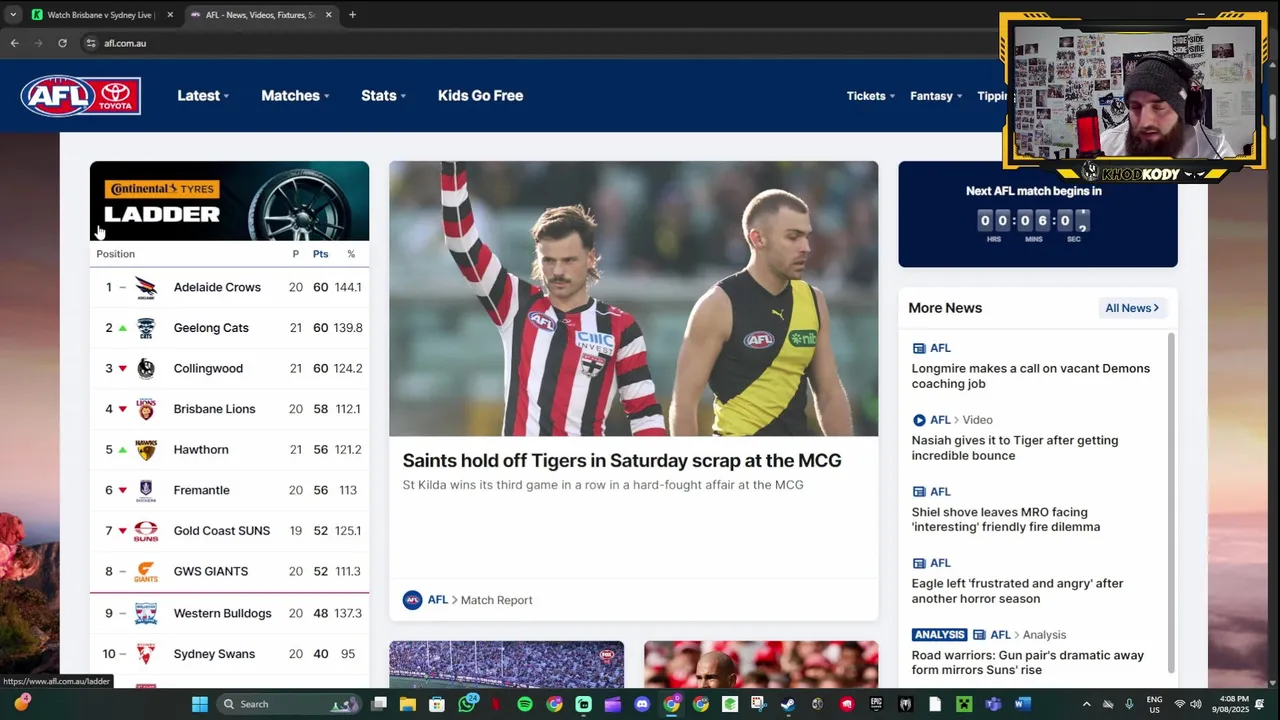Open Nasiah gives it to Tiger video
The image size is (1280, 720).
click(1015, 448)
